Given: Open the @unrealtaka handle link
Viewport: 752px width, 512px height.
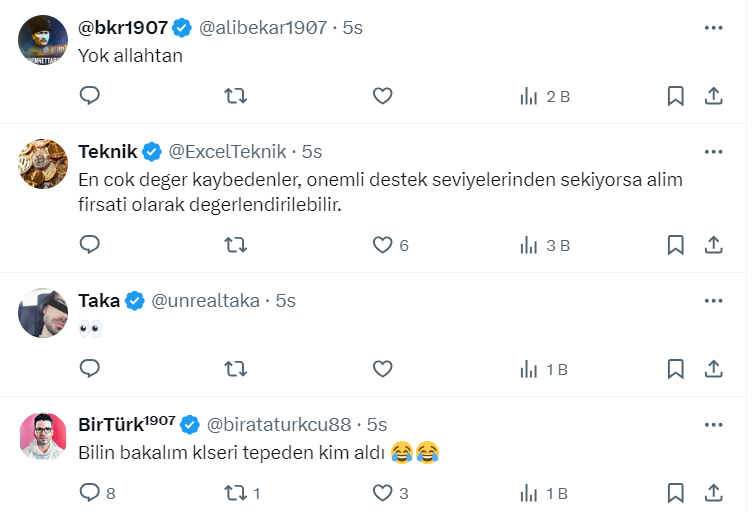Looking at the screenshot, I should point(206,300).
